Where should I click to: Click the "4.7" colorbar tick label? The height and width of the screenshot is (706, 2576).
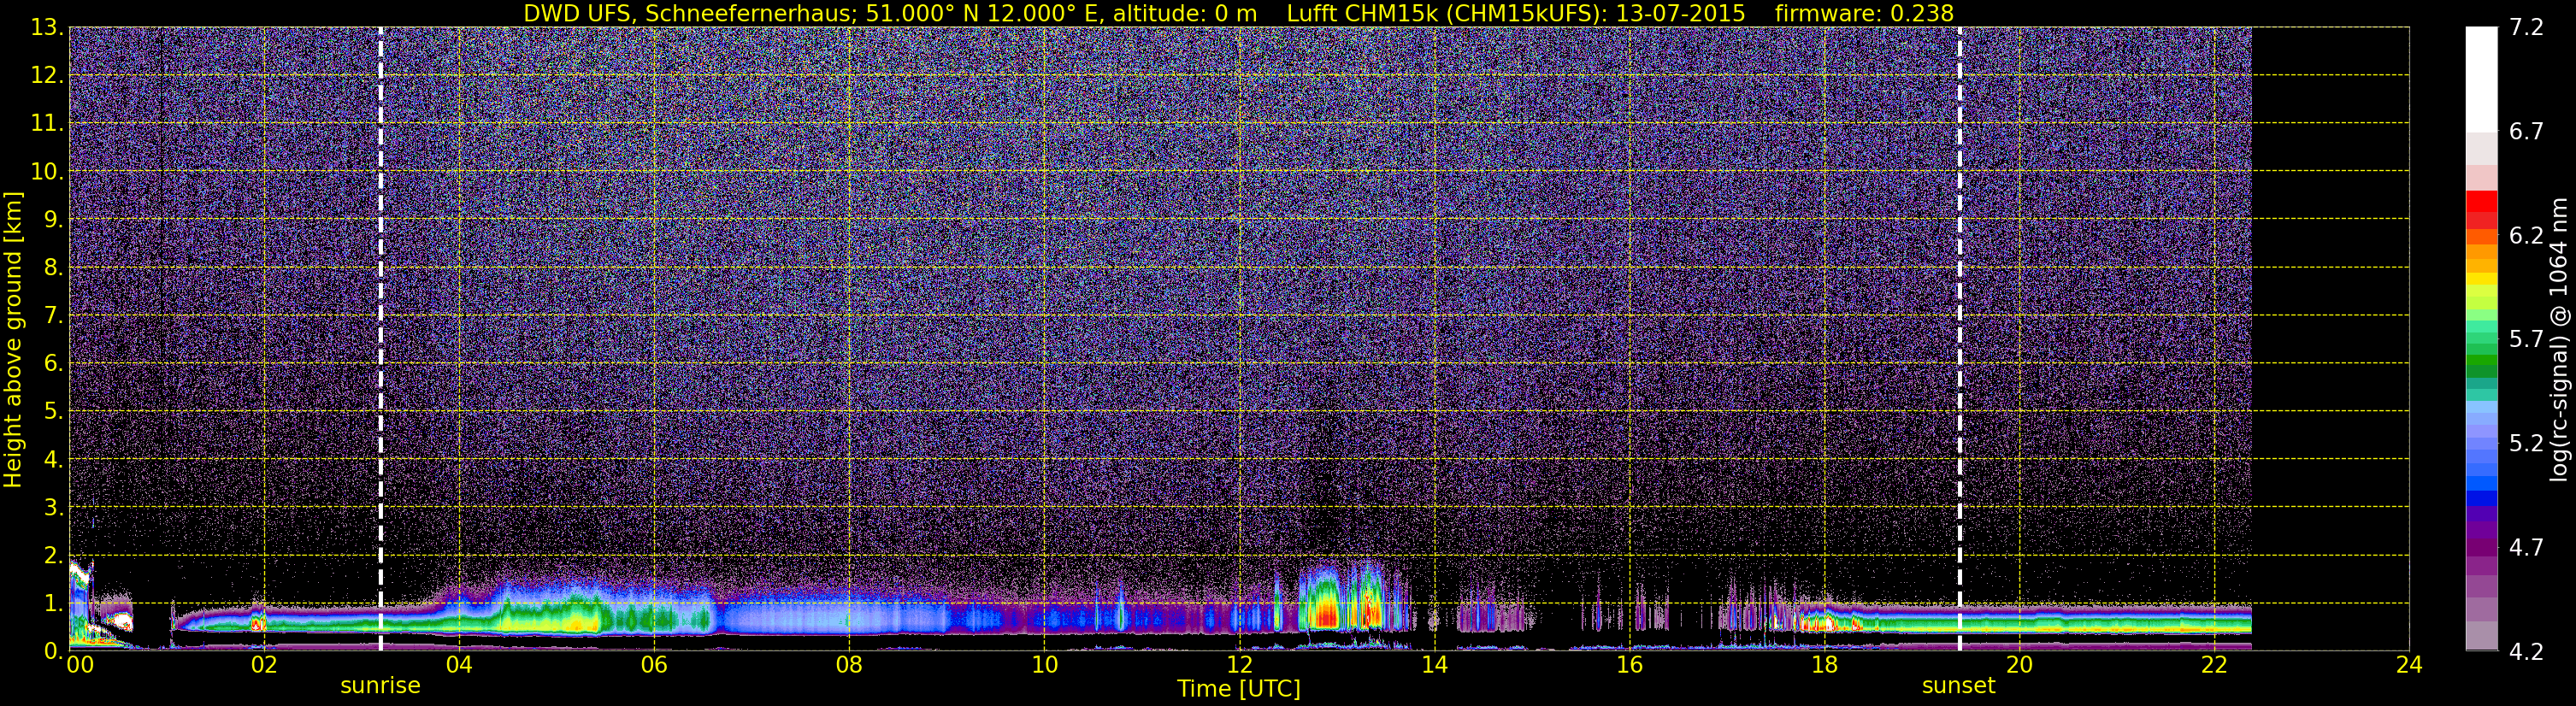pyautogui.click(x=2526, y=548)
